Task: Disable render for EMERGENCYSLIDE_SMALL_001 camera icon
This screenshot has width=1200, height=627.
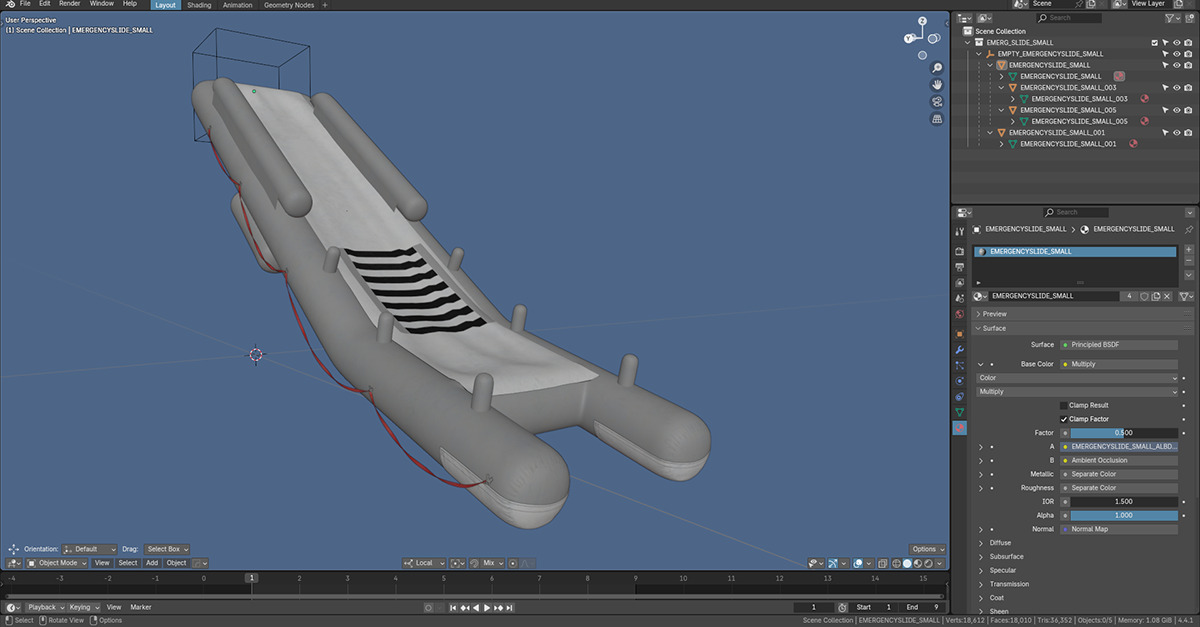Action: (1188, 132)
